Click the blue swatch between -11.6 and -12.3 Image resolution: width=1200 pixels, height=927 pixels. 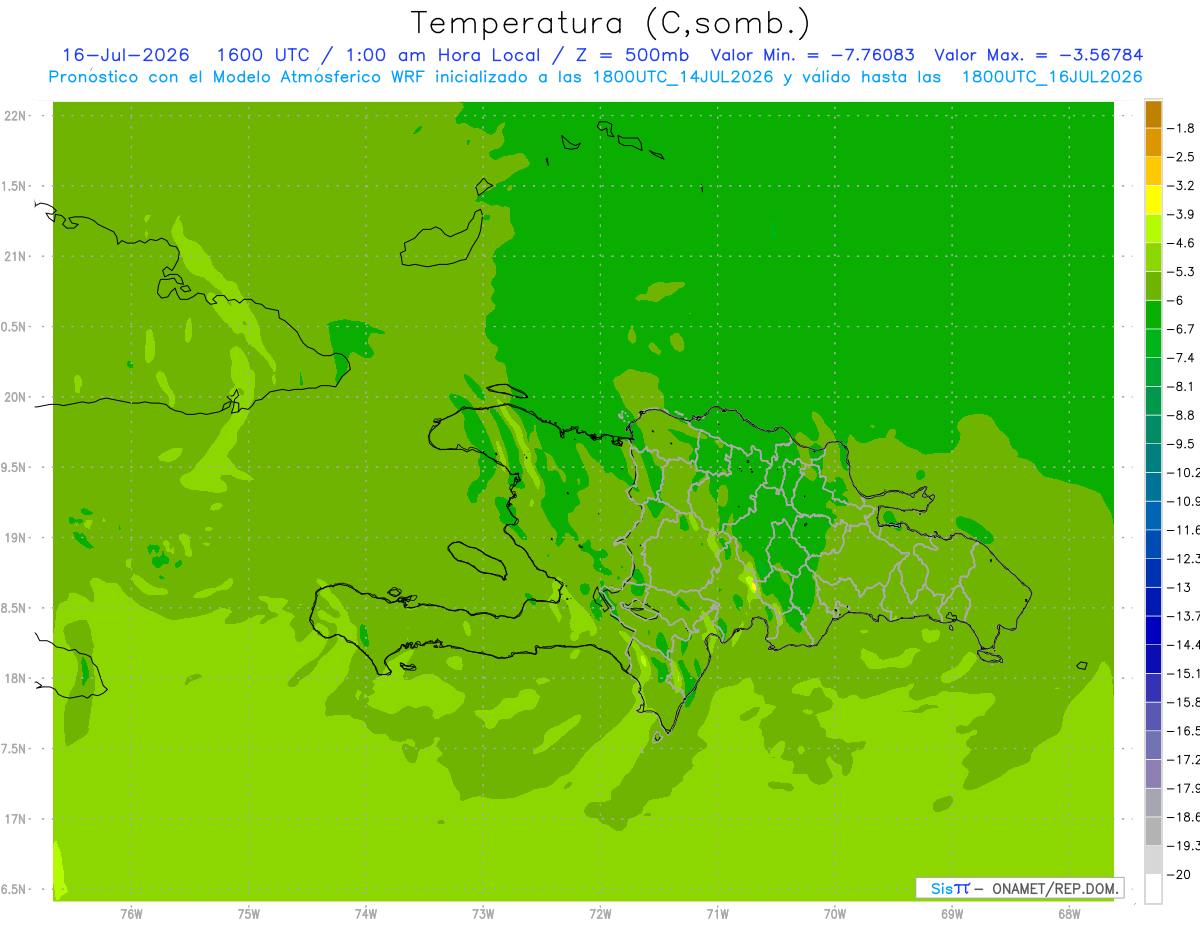point(1153,544)
